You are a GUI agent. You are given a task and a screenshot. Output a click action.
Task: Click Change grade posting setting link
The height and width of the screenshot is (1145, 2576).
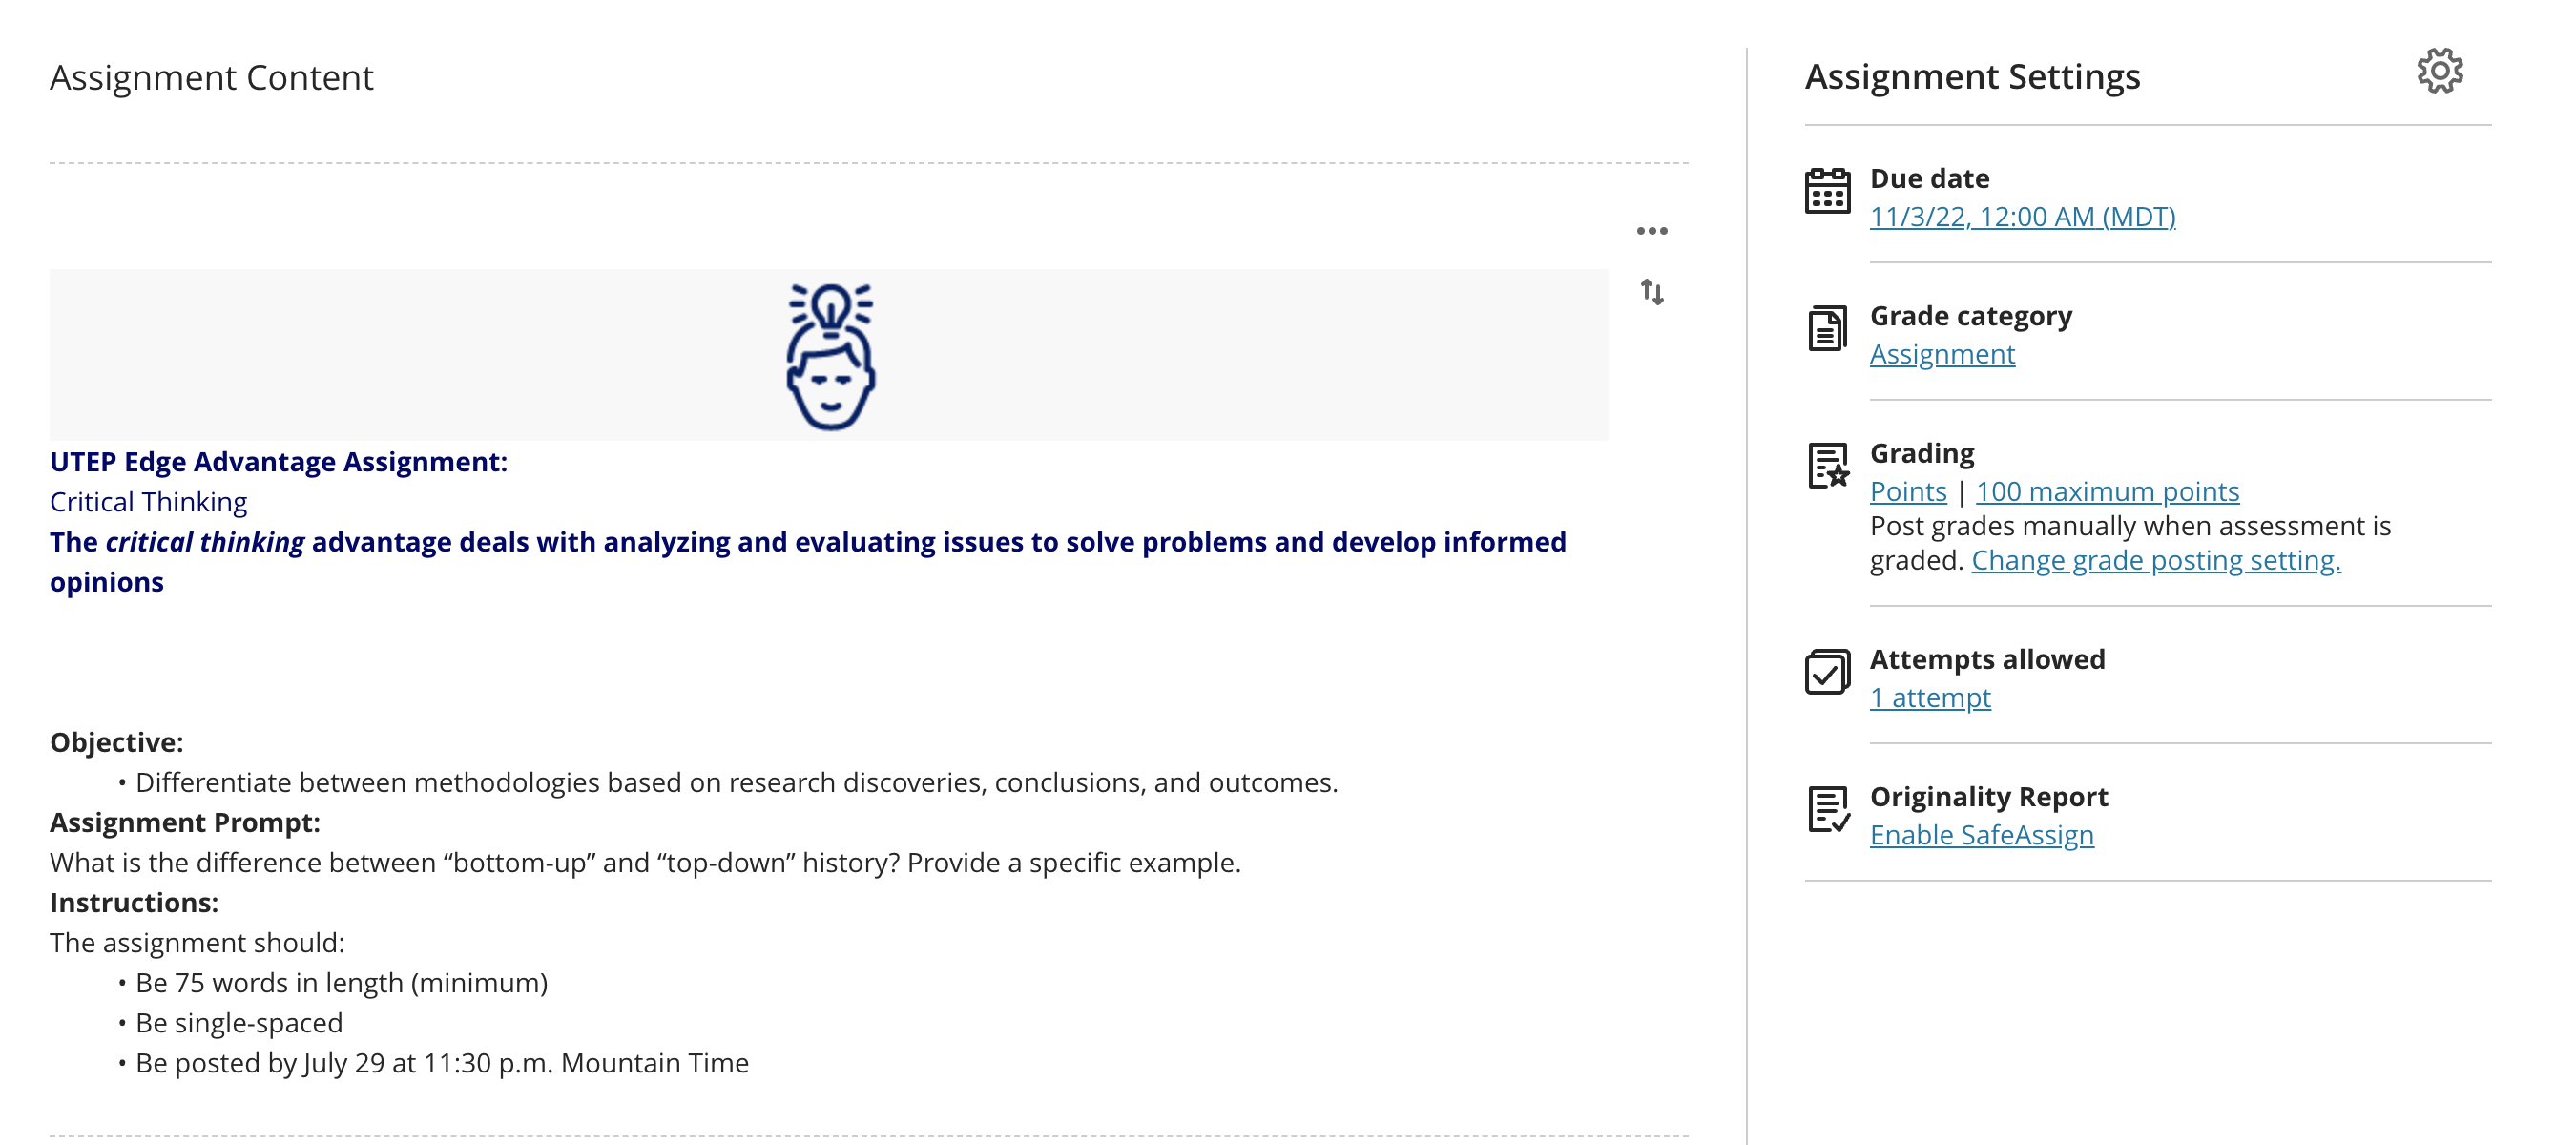[2155, 561]
